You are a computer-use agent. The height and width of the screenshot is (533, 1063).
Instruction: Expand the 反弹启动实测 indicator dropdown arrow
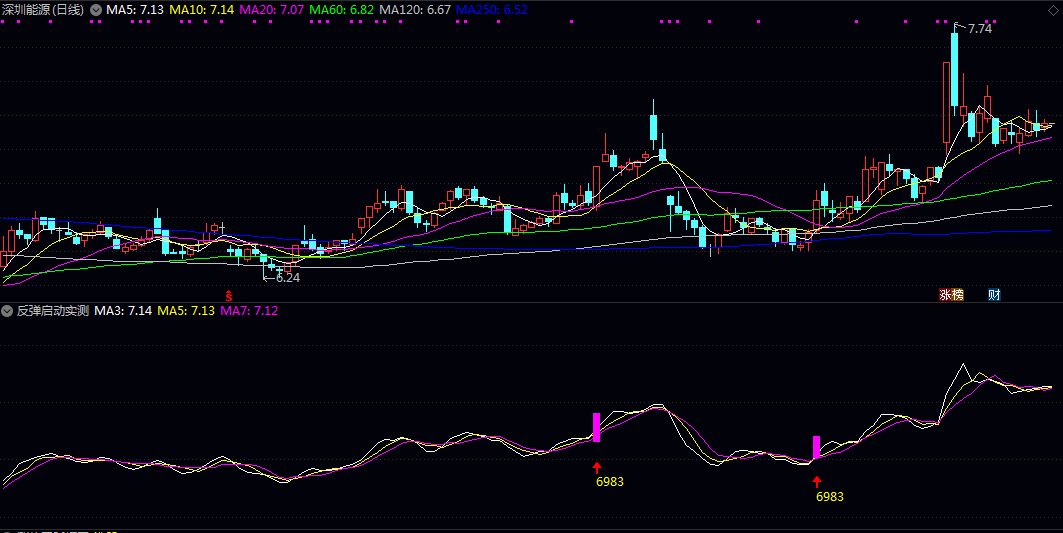click(x=8, y=311)
